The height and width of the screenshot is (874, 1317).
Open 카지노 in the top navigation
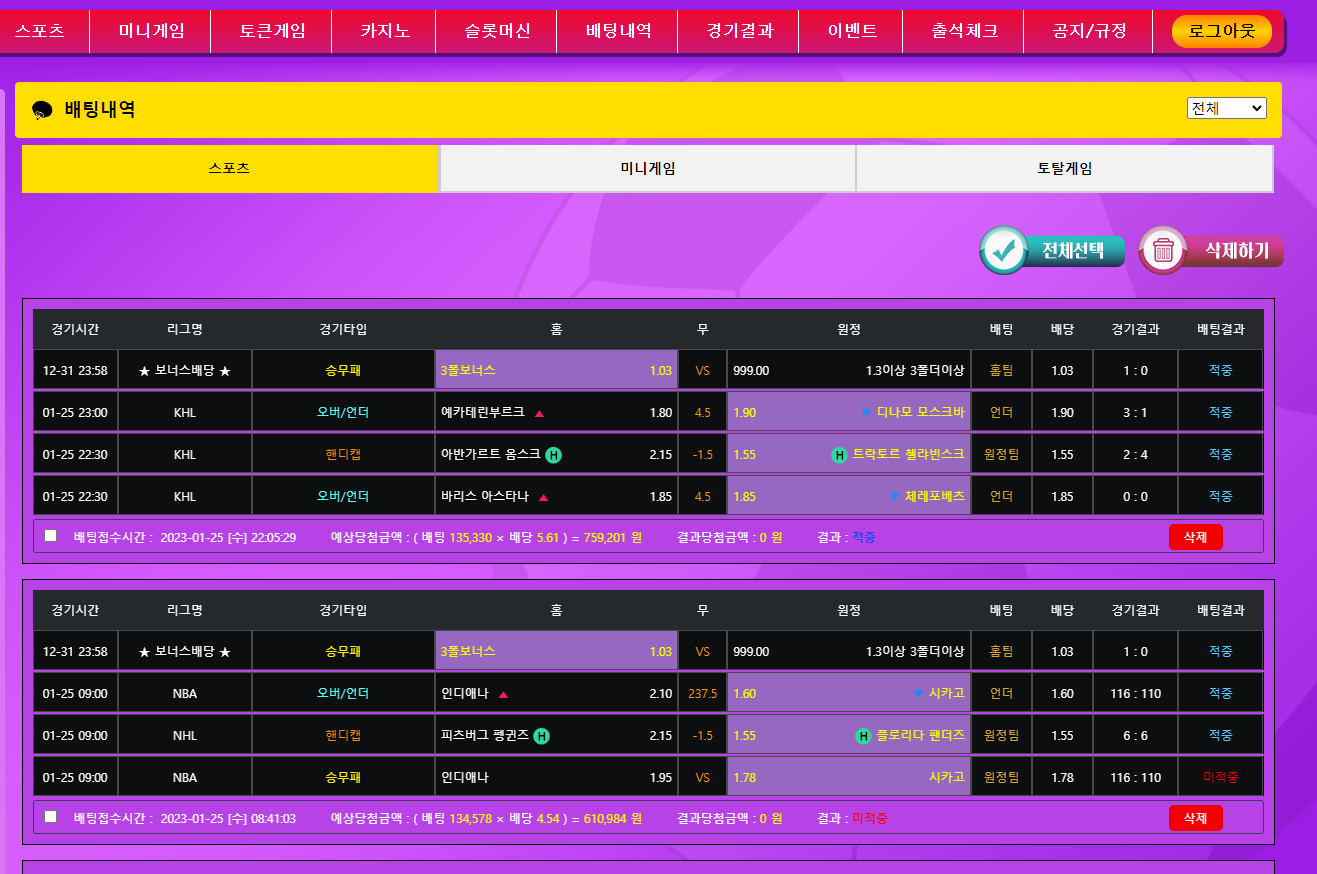[385, 31]
